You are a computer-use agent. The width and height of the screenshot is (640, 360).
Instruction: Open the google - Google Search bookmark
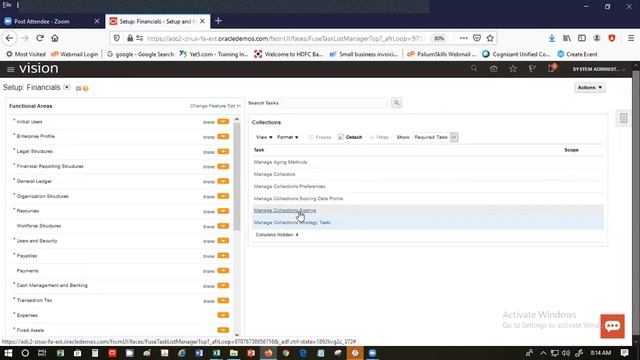[140, 54]
